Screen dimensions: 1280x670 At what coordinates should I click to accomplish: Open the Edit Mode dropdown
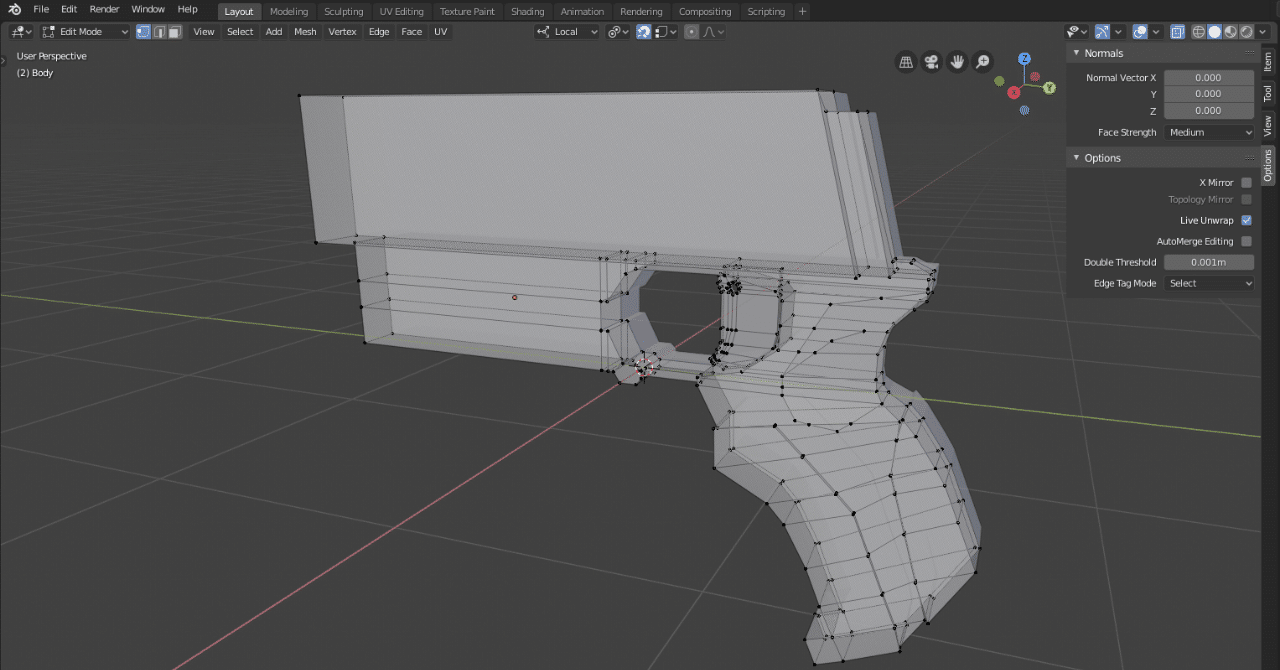[85, 32]
